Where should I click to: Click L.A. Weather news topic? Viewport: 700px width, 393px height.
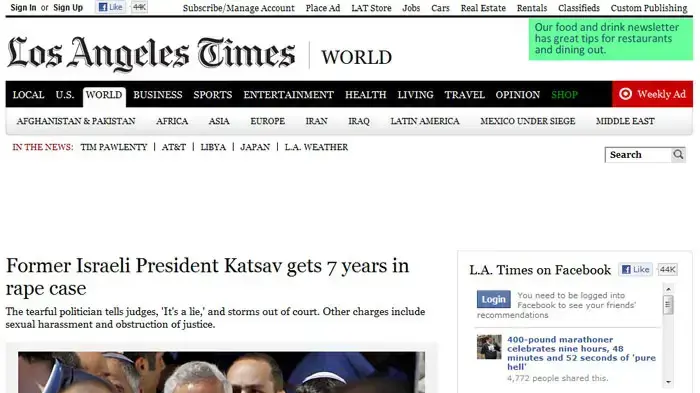316,147
